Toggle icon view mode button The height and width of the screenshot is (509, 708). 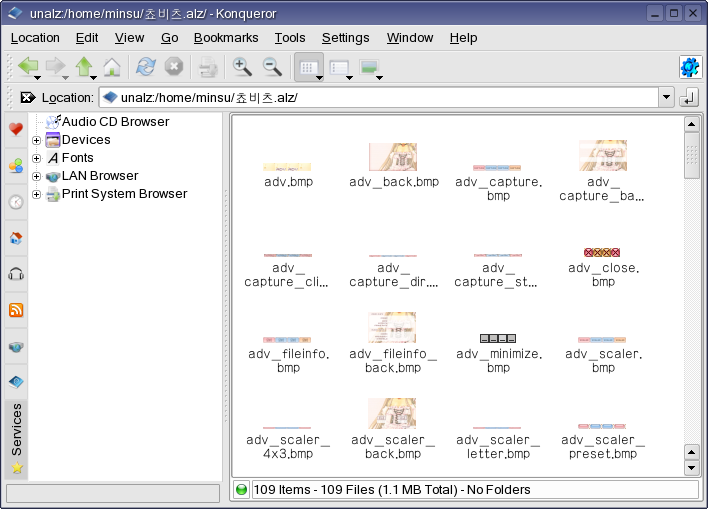tap(306, 67)
